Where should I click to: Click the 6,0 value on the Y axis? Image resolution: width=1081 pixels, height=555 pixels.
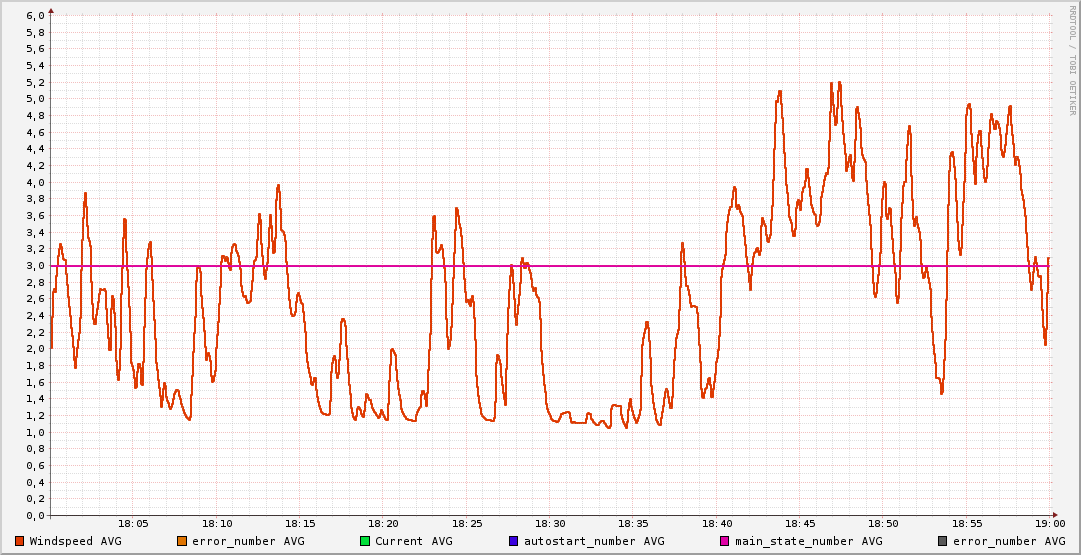[x=34, y=16]
